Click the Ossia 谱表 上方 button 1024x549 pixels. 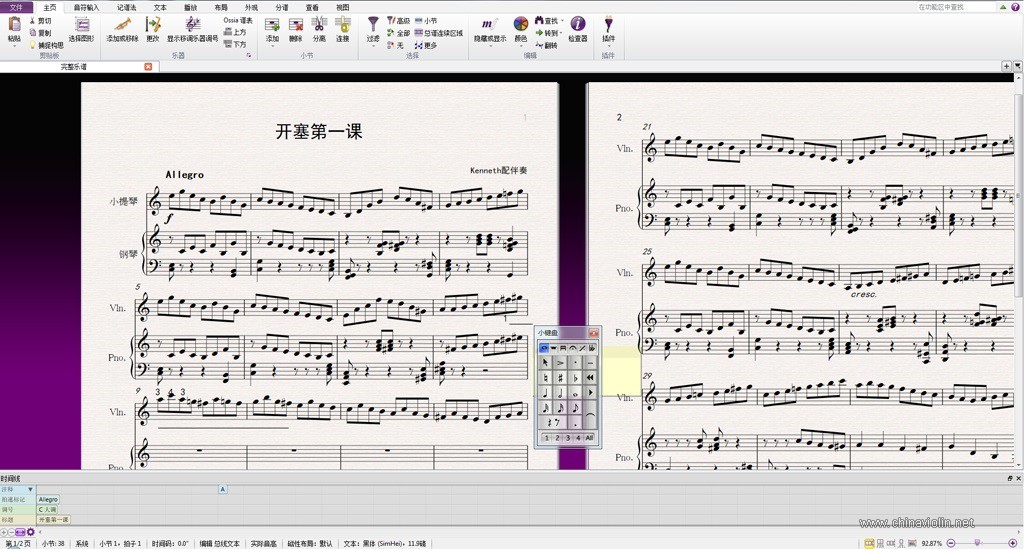click(235, 32)
